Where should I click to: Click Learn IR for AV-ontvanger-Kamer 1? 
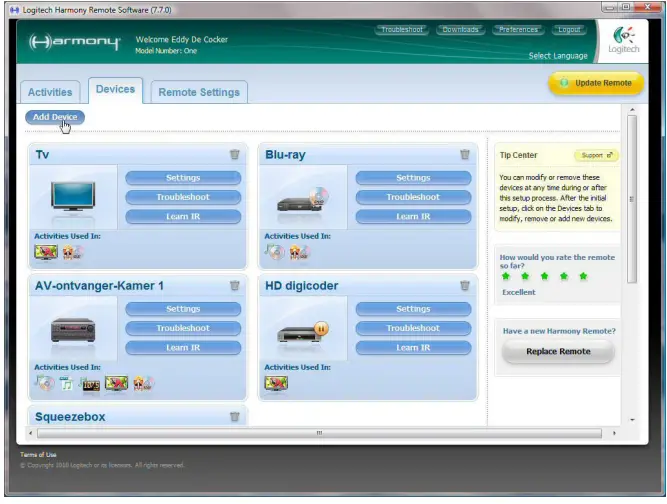pos(183,347)
